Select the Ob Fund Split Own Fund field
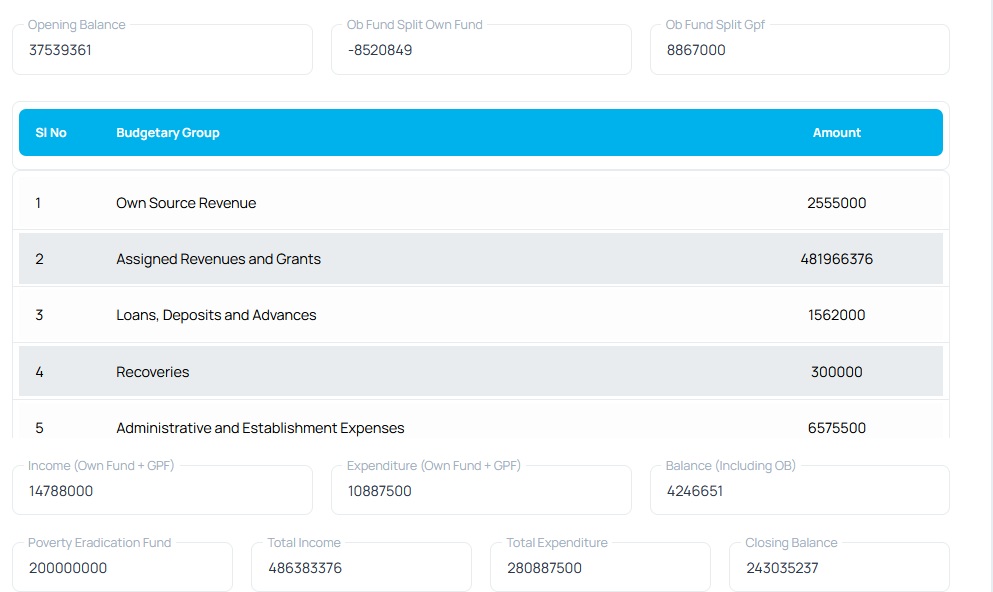The height and width of the screenshot is (592, 993). coord(481,49)
